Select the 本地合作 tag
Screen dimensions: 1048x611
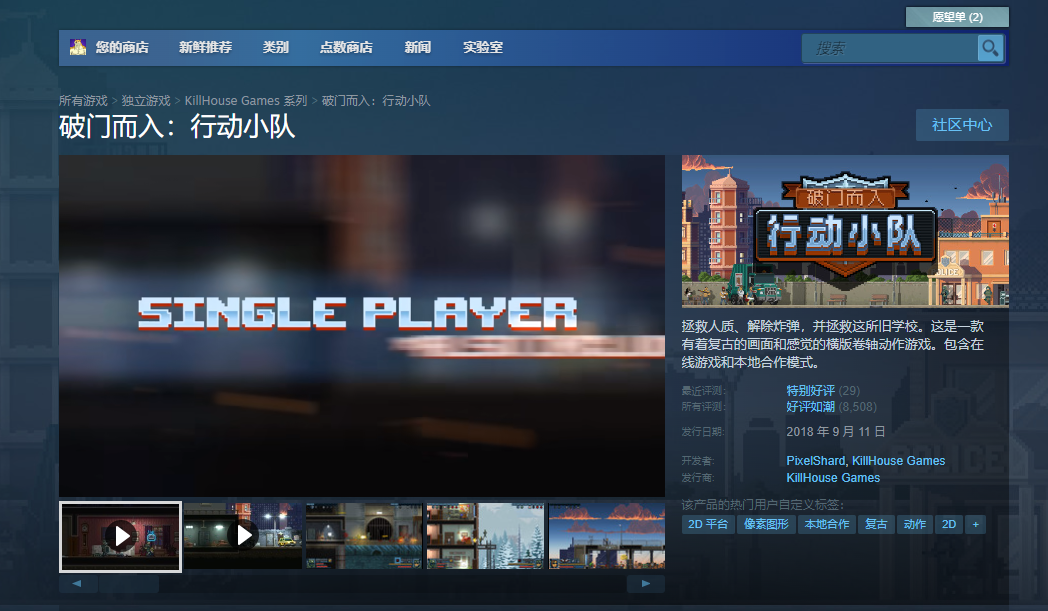pyautogui.click(x=827, y=524)
